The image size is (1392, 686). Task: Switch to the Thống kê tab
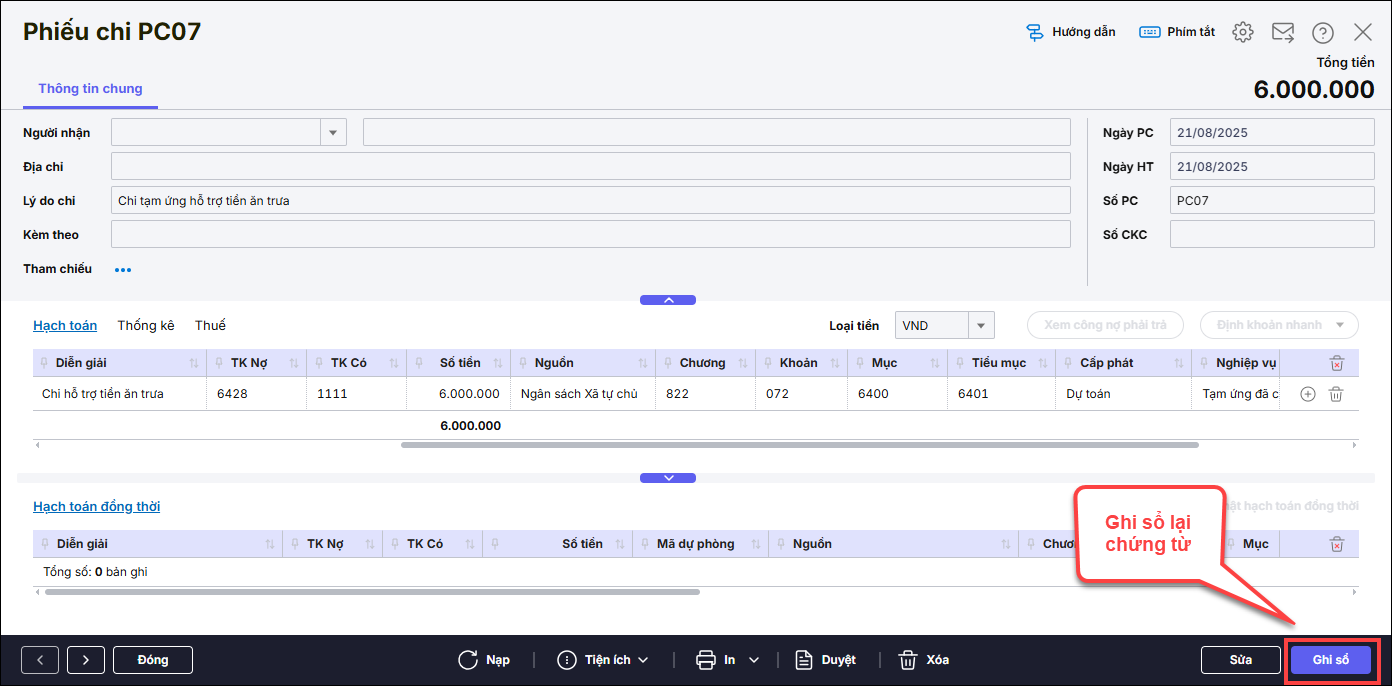click(146, 325)
